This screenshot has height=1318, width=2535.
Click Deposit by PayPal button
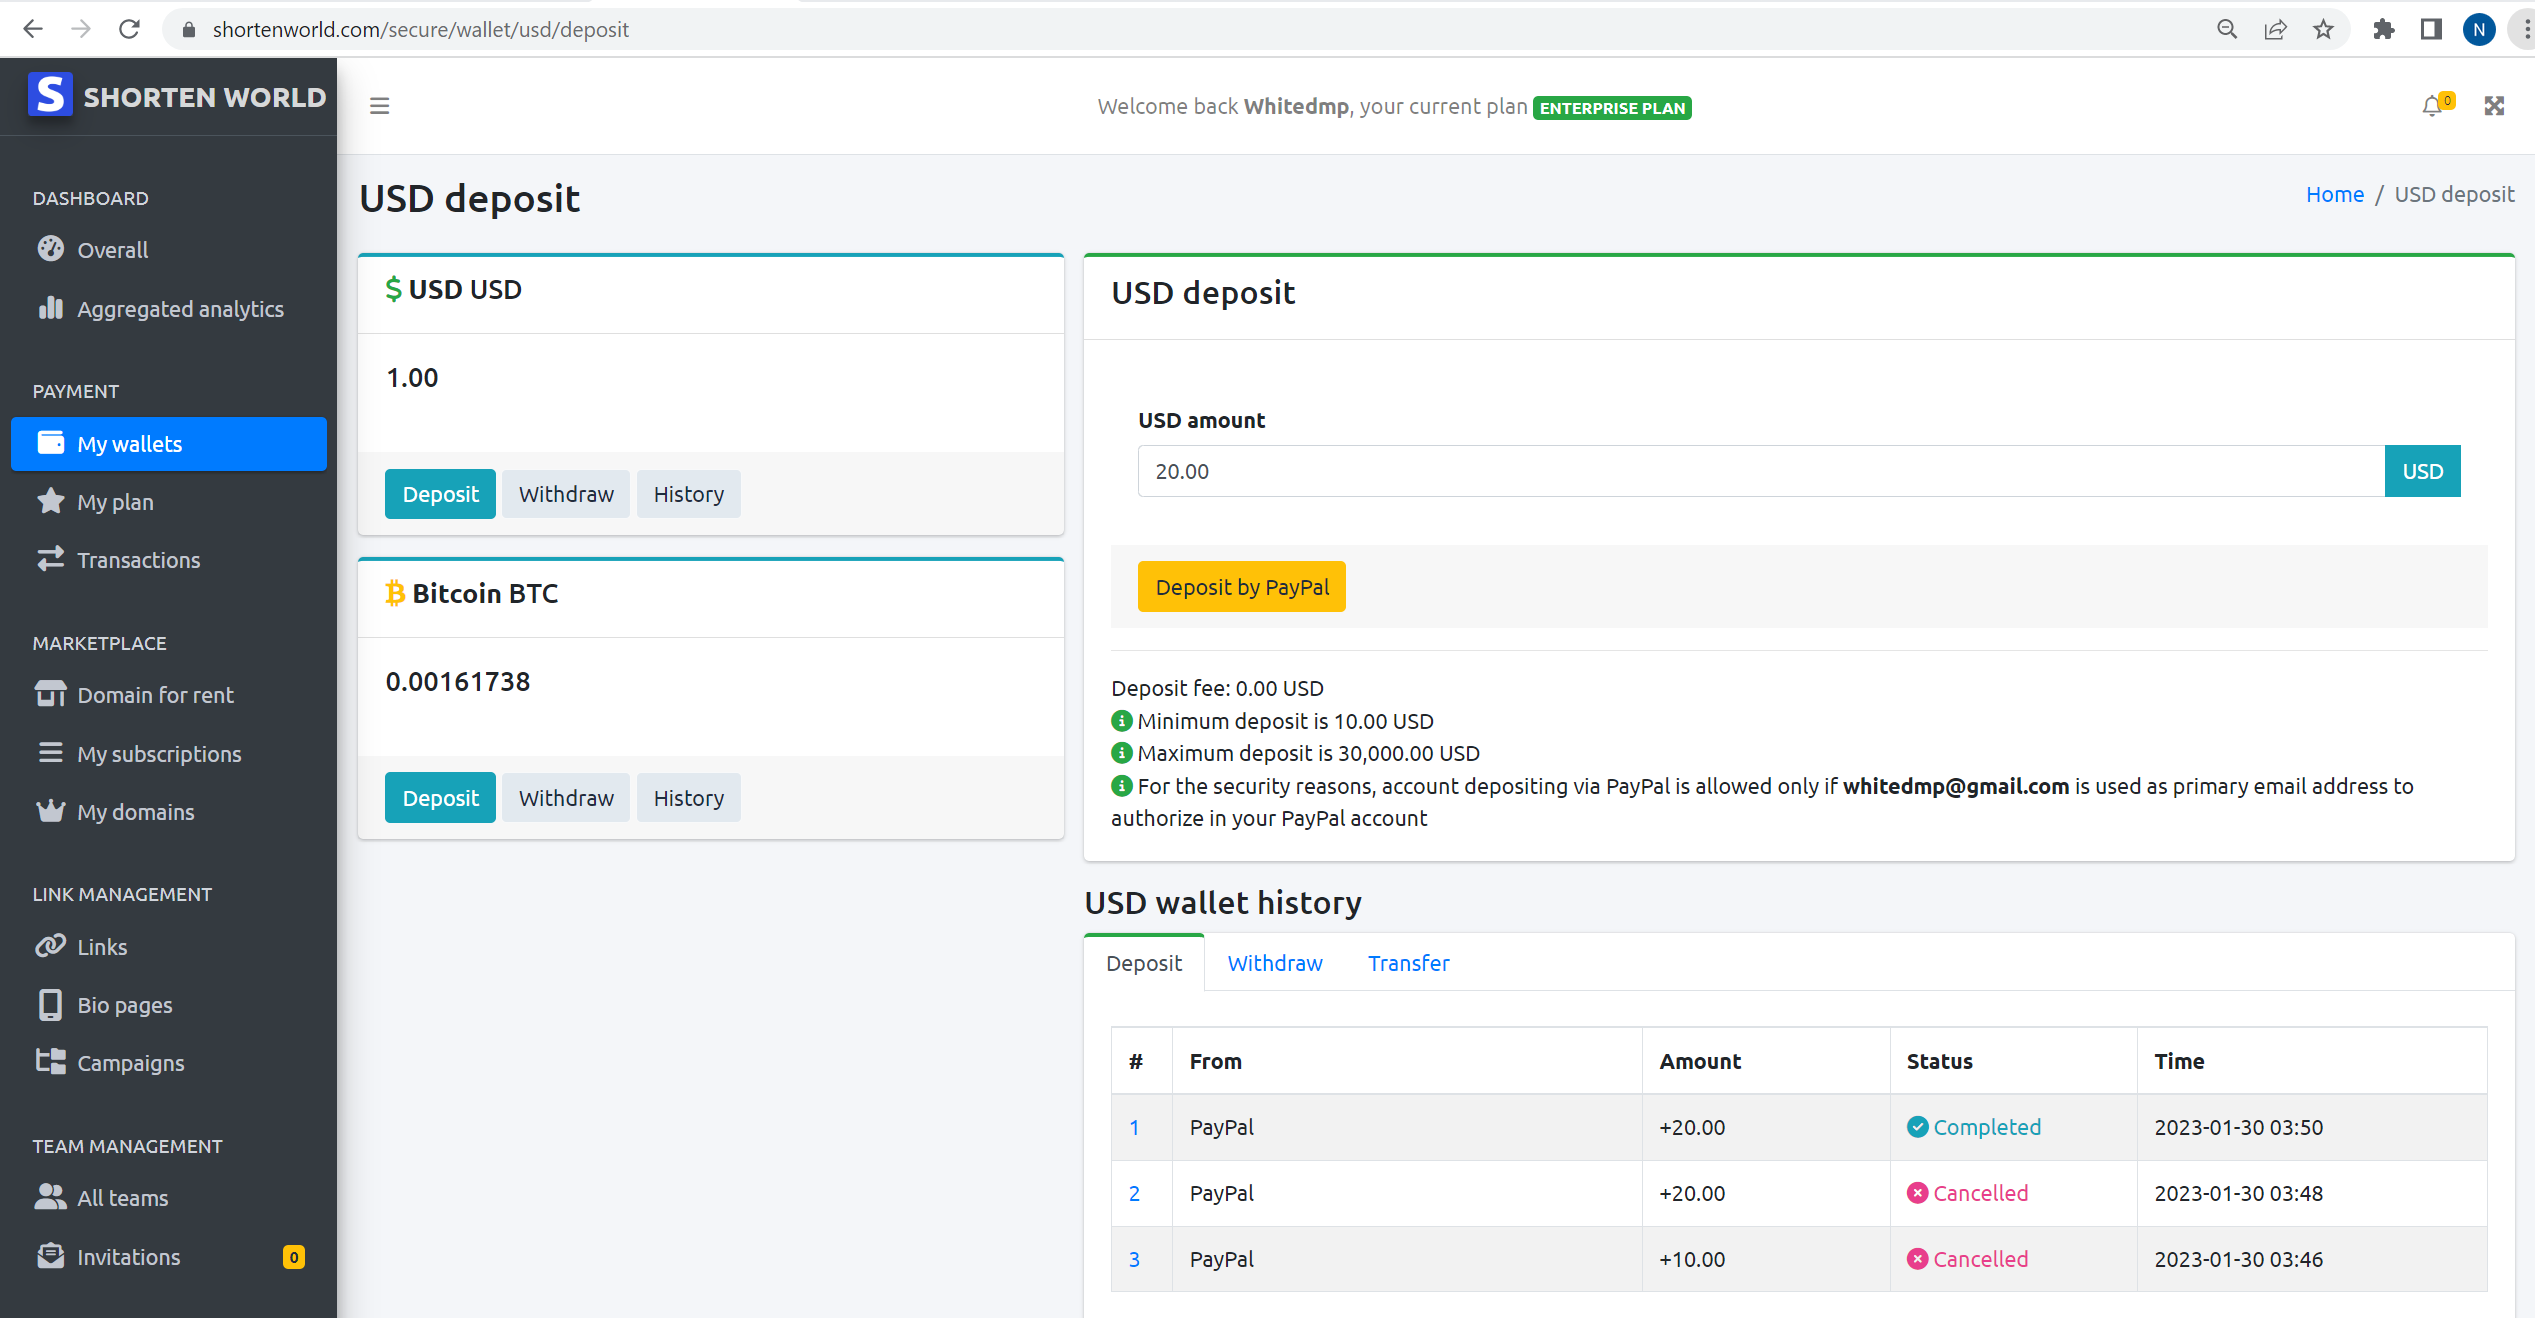tap(1242, 587)
